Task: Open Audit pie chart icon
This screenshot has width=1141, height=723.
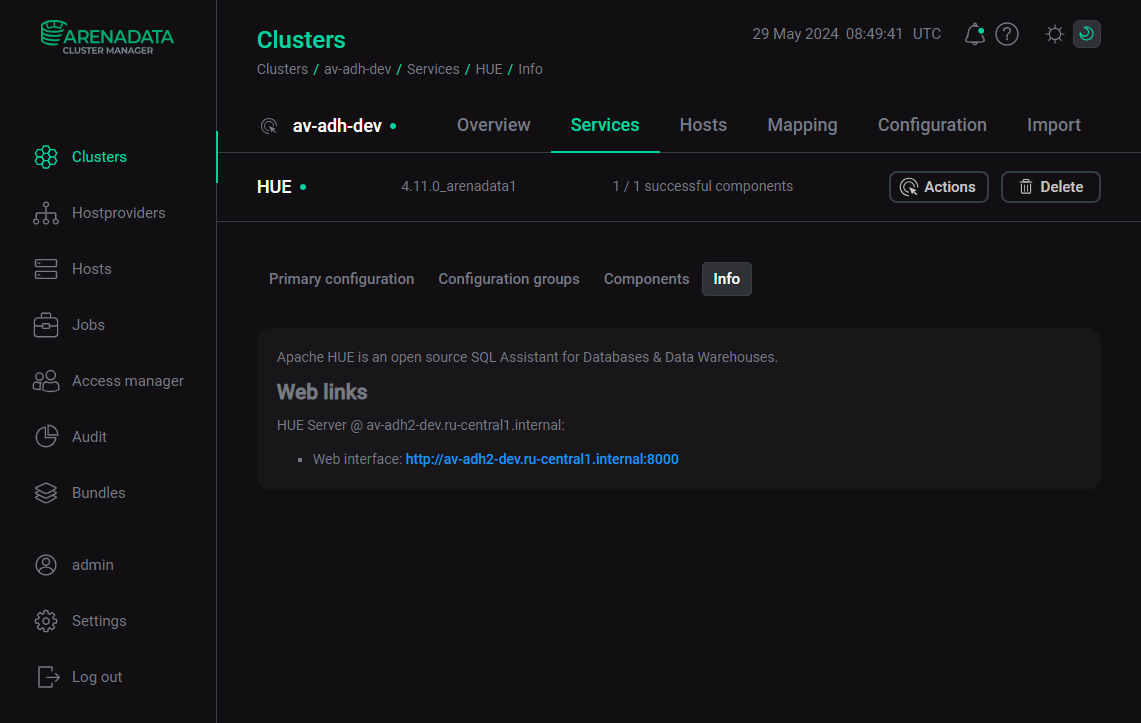Action: tap(46, 437)
